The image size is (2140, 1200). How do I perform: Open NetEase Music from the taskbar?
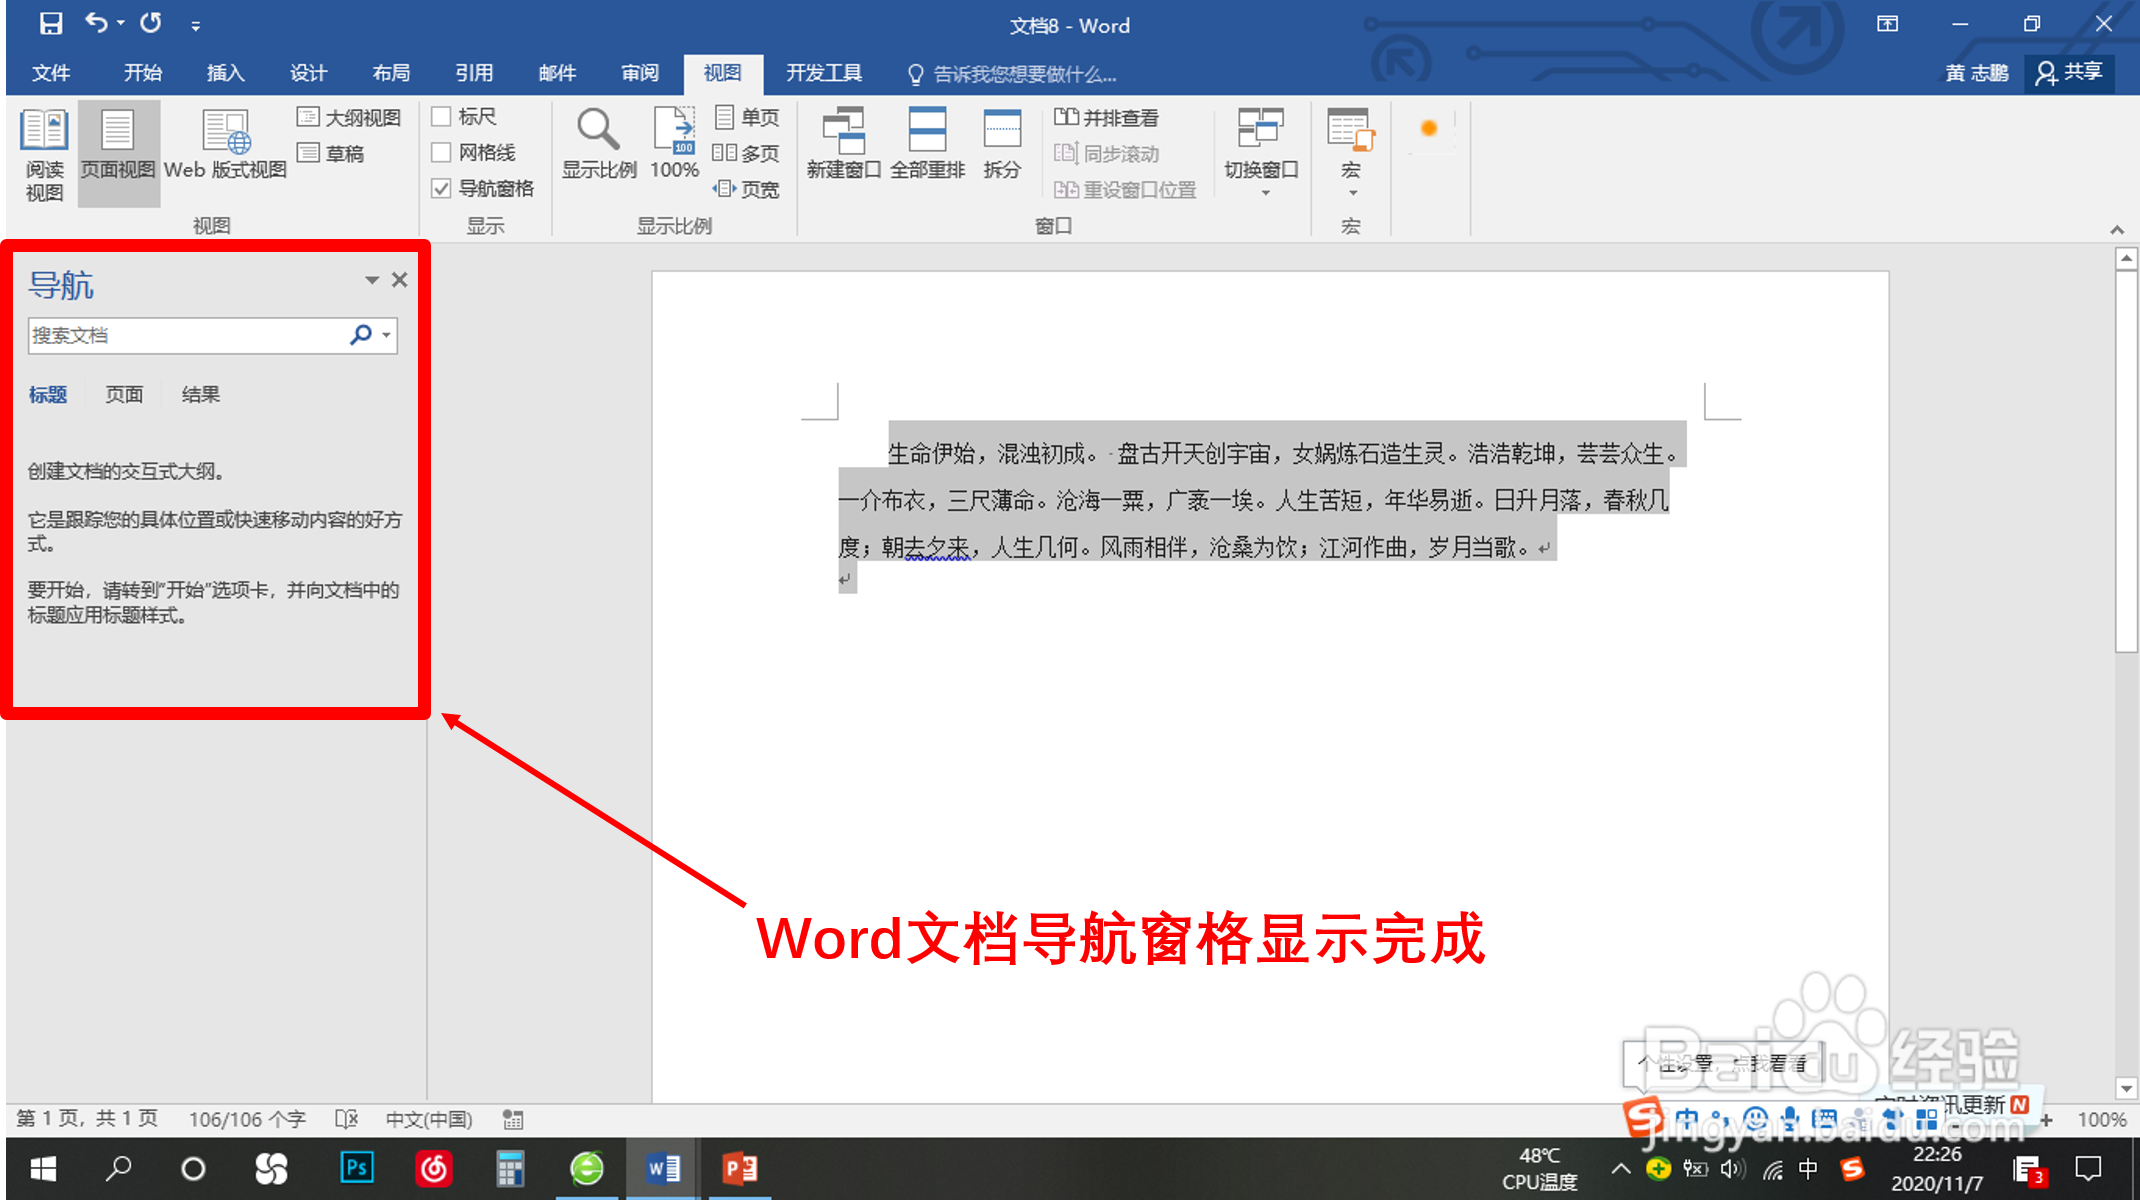tap(434, 1168)
